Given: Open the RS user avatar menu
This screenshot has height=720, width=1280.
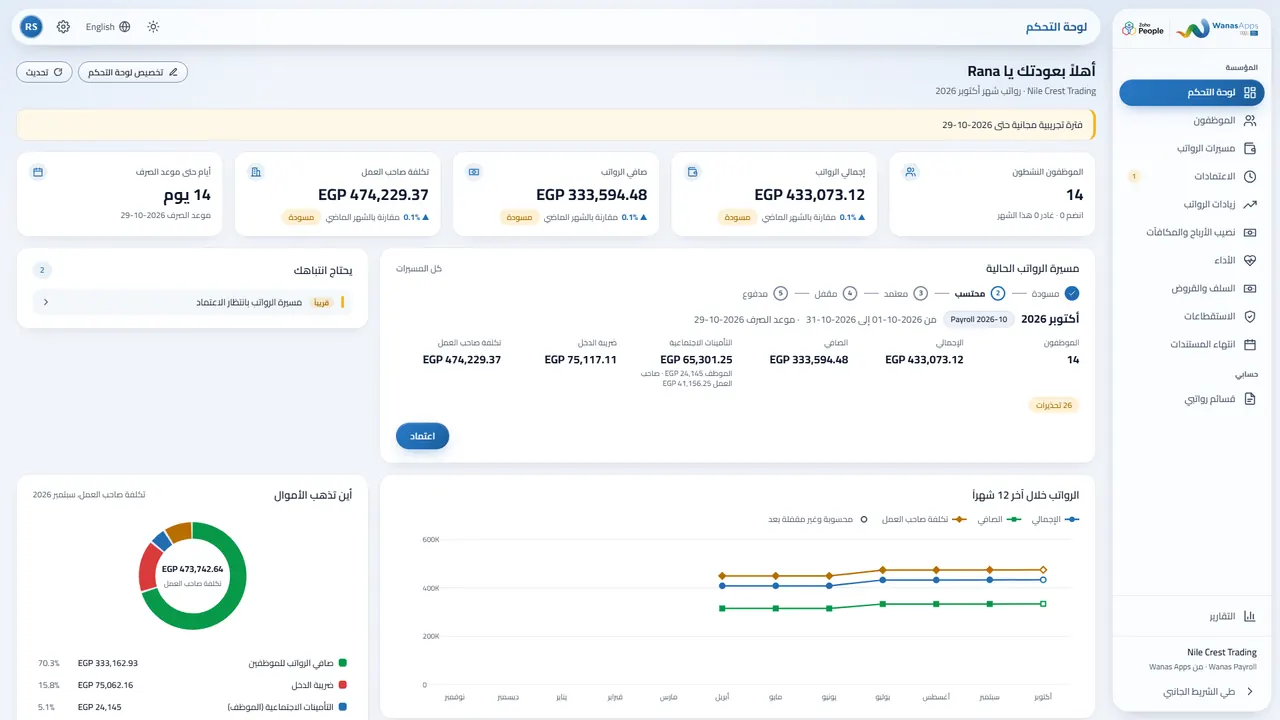Looking at the screenshot, I should tap(31, 27).
